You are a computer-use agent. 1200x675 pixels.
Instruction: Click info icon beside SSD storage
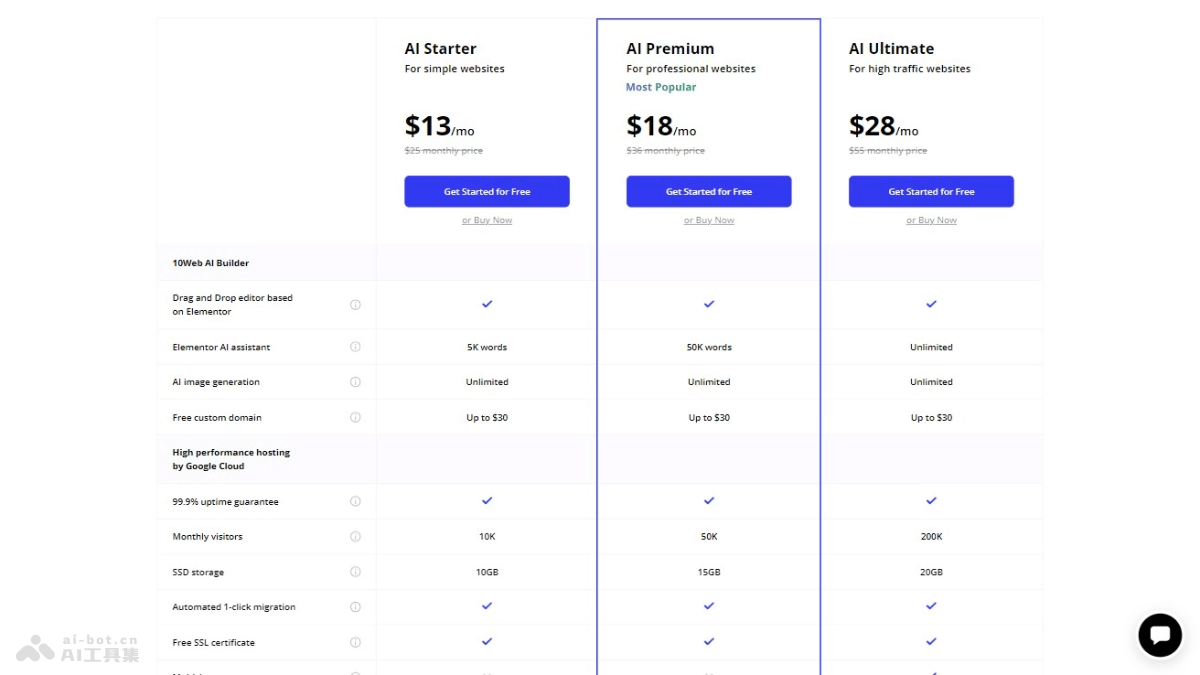click(355, 572)
